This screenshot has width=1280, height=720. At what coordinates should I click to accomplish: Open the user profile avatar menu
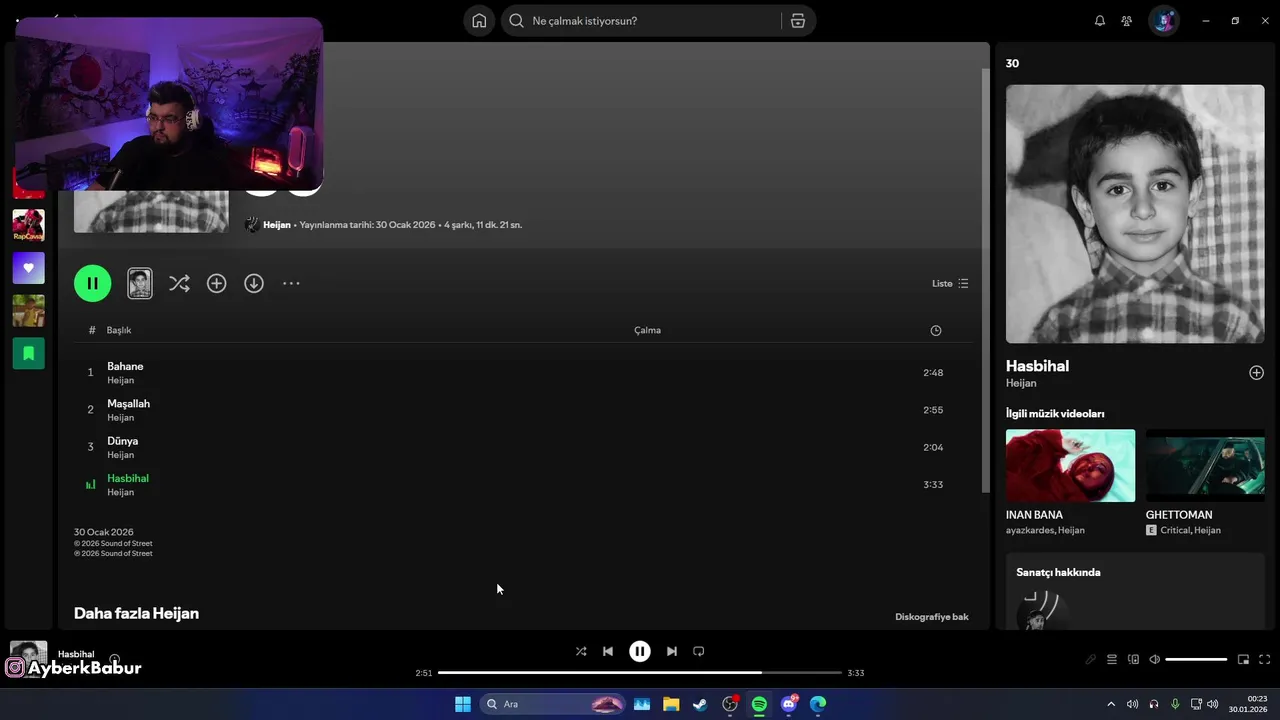pos(1164,21)
